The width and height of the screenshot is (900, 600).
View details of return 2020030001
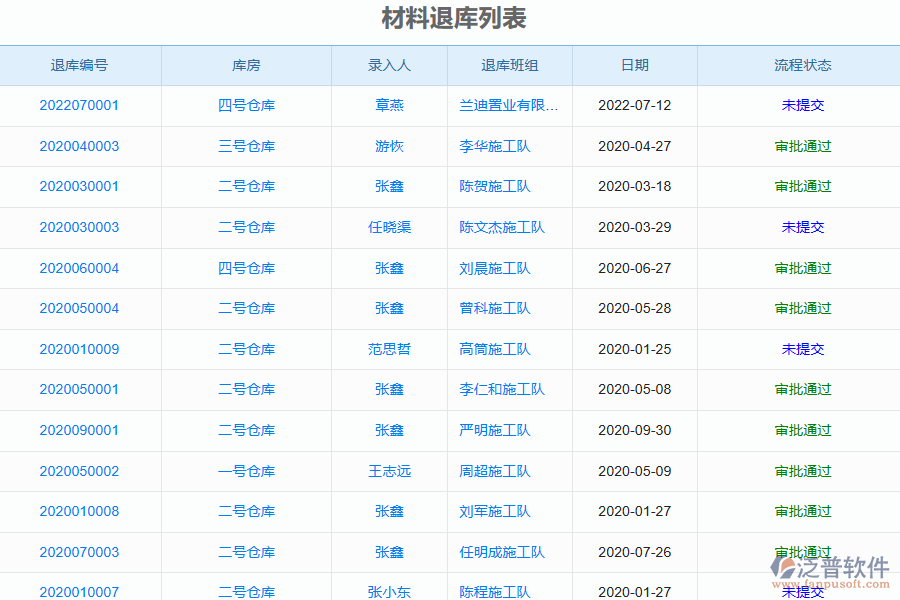click(x=81, y=186)
